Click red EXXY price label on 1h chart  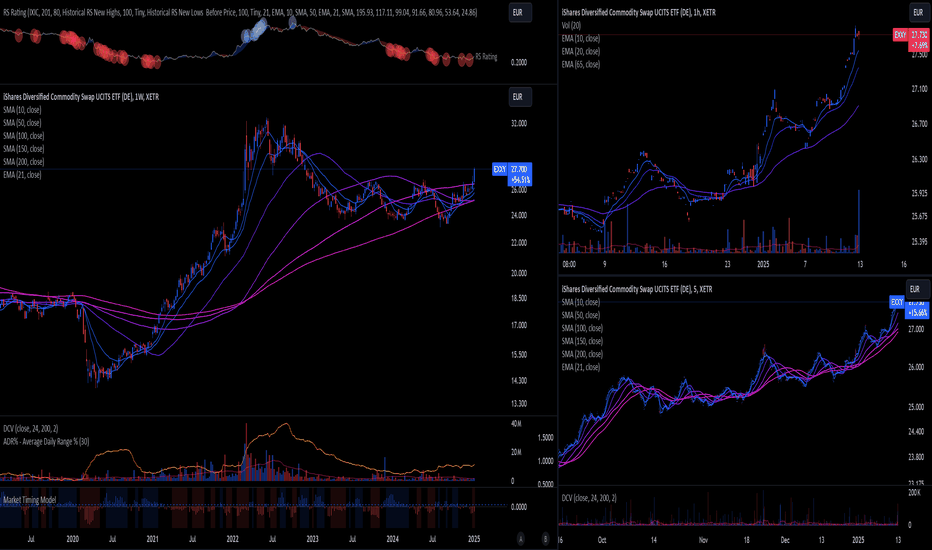point(911,39)
